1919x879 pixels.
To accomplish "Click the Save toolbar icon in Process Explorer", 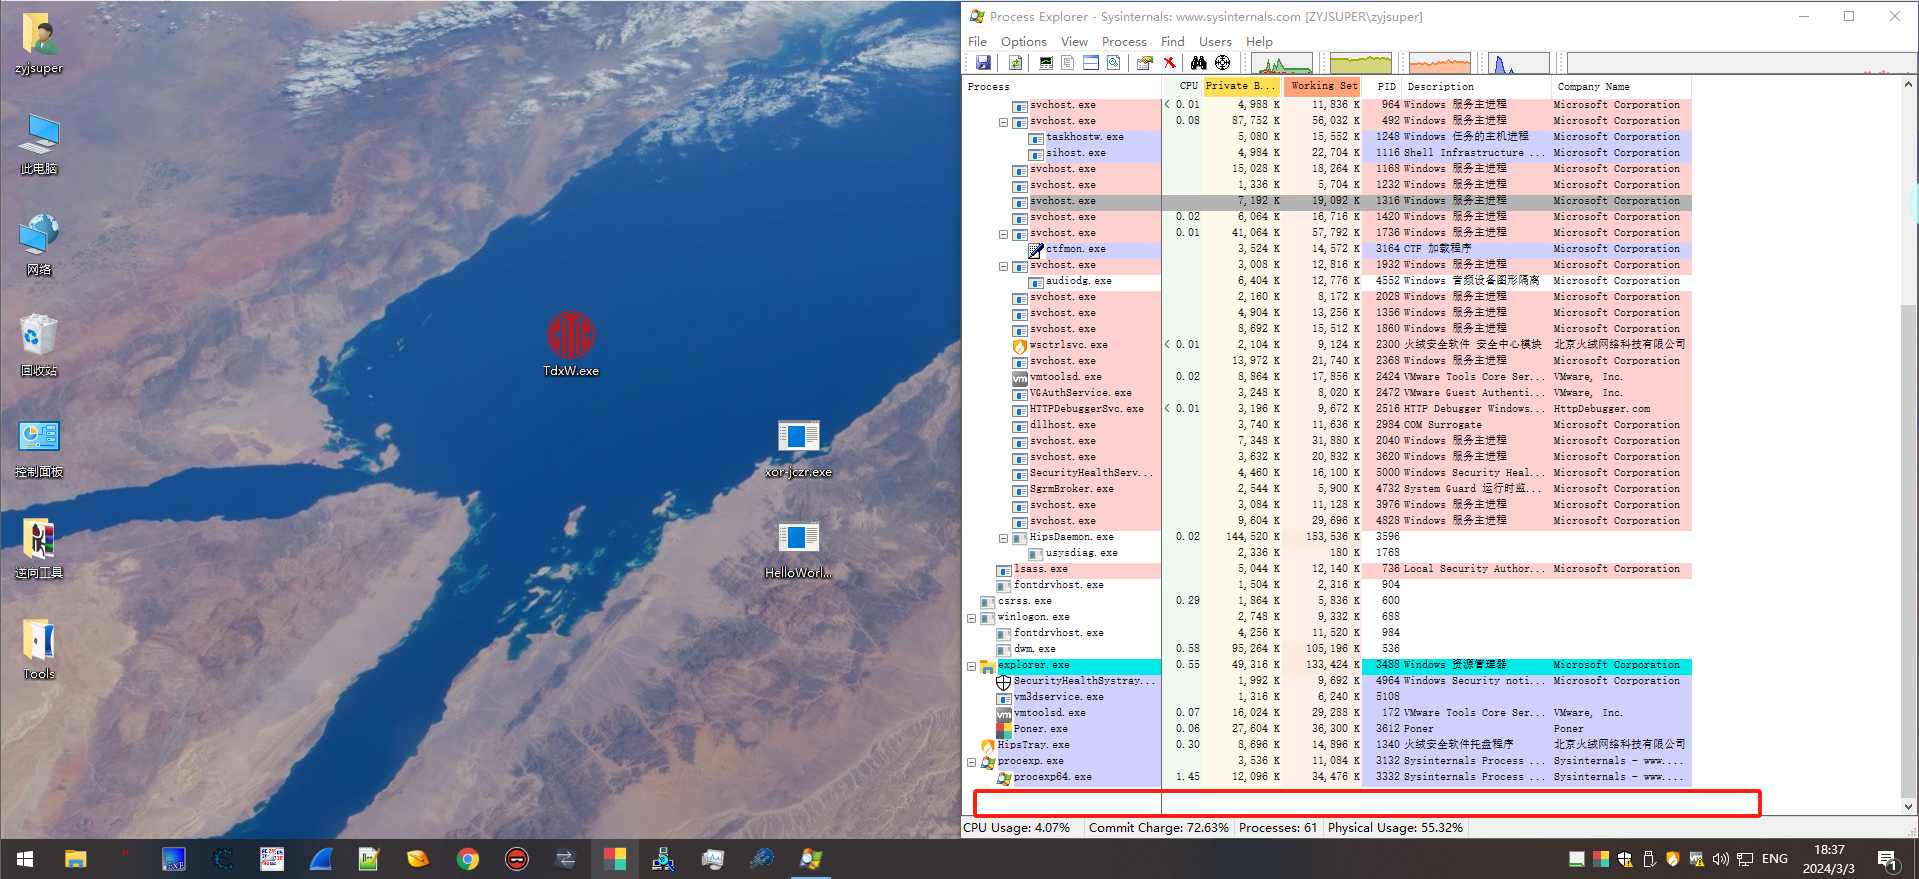I will point(983,63).
